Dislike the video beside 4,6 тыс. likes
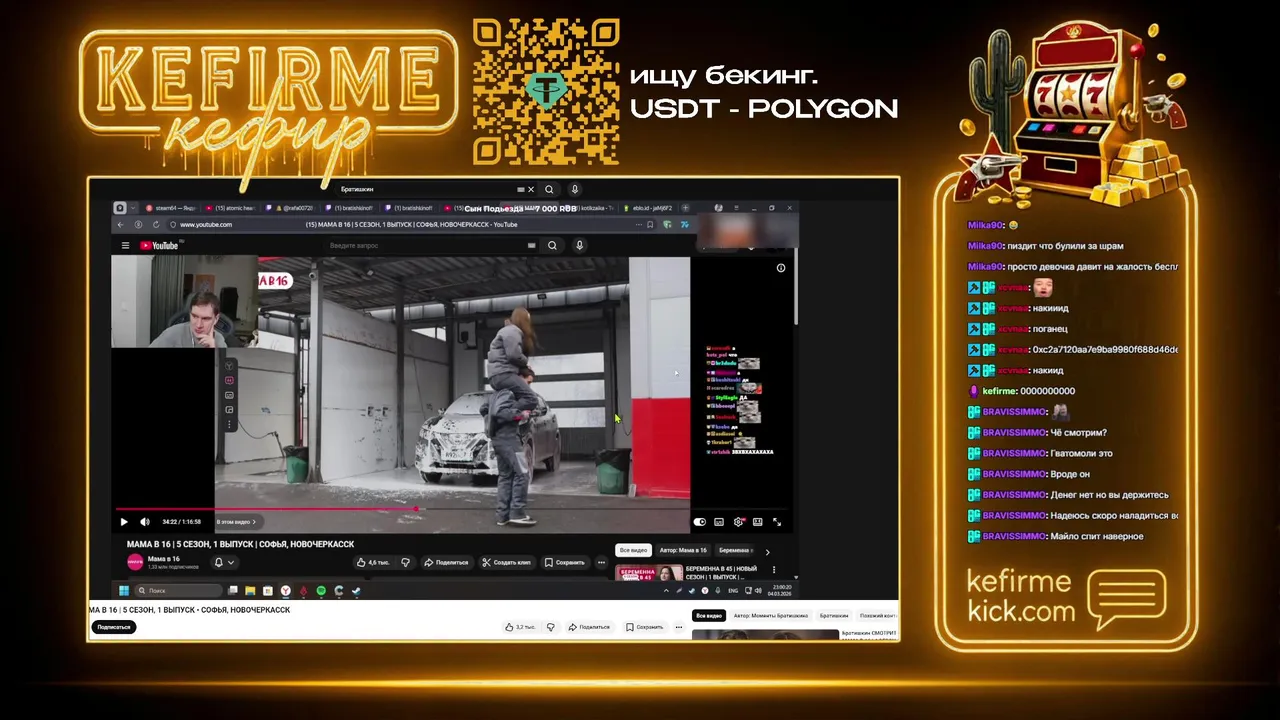The width and height of the screenshot is (1280, 720). [x=405, y=563]
